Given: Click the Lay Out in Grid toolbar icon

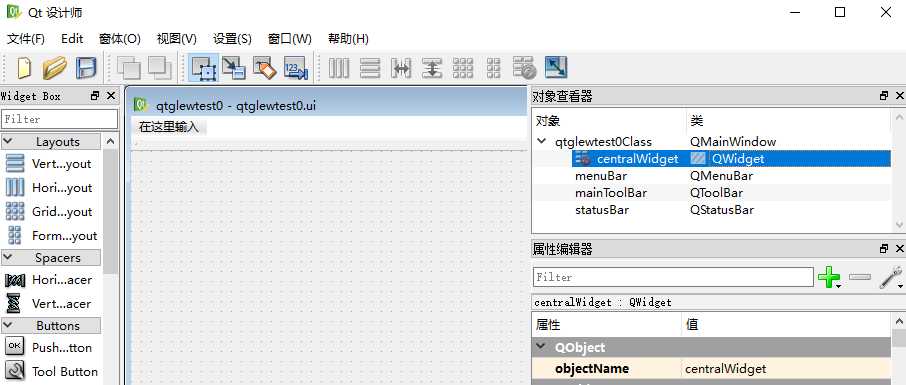Looking at the screenshot, I should tap(463, 68).
